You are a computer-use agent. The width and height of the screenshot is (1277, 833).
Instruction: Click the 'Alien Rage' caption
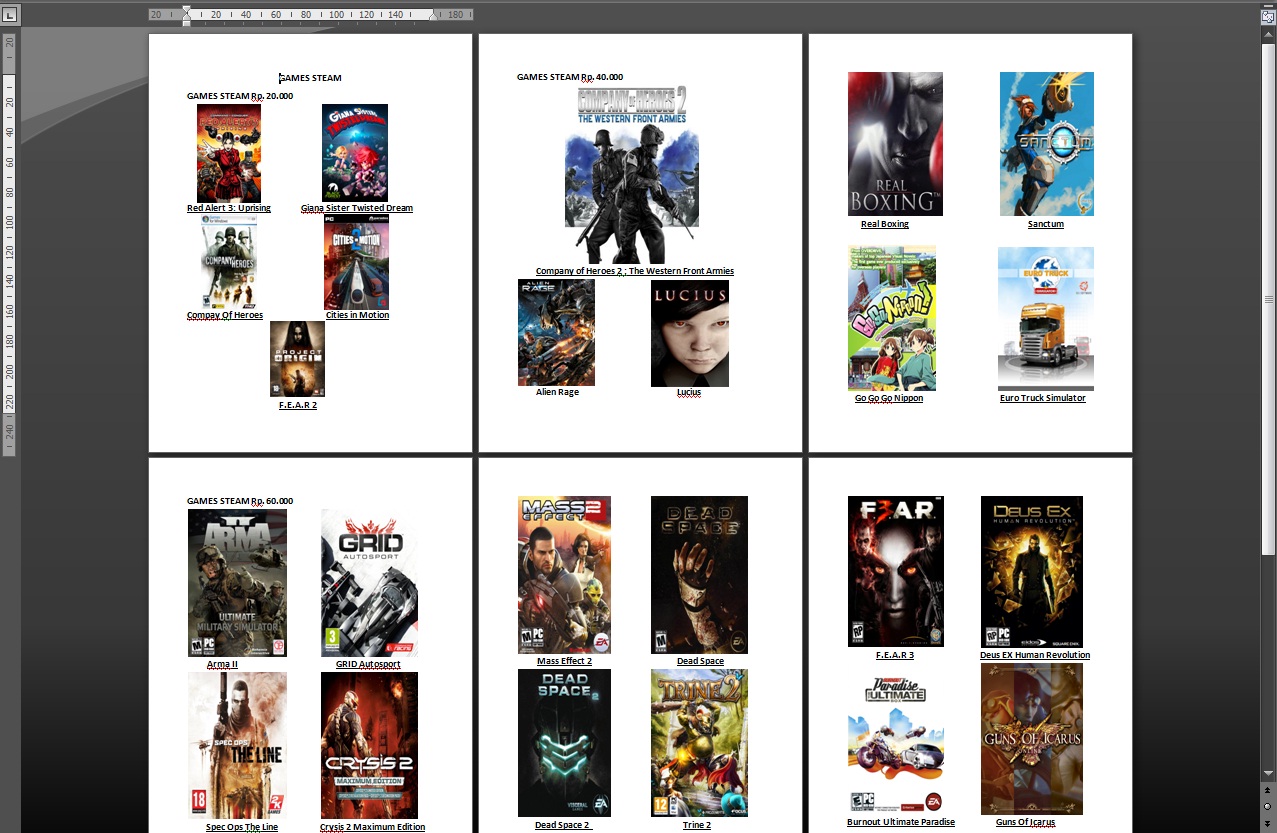(x=557, y=392)
